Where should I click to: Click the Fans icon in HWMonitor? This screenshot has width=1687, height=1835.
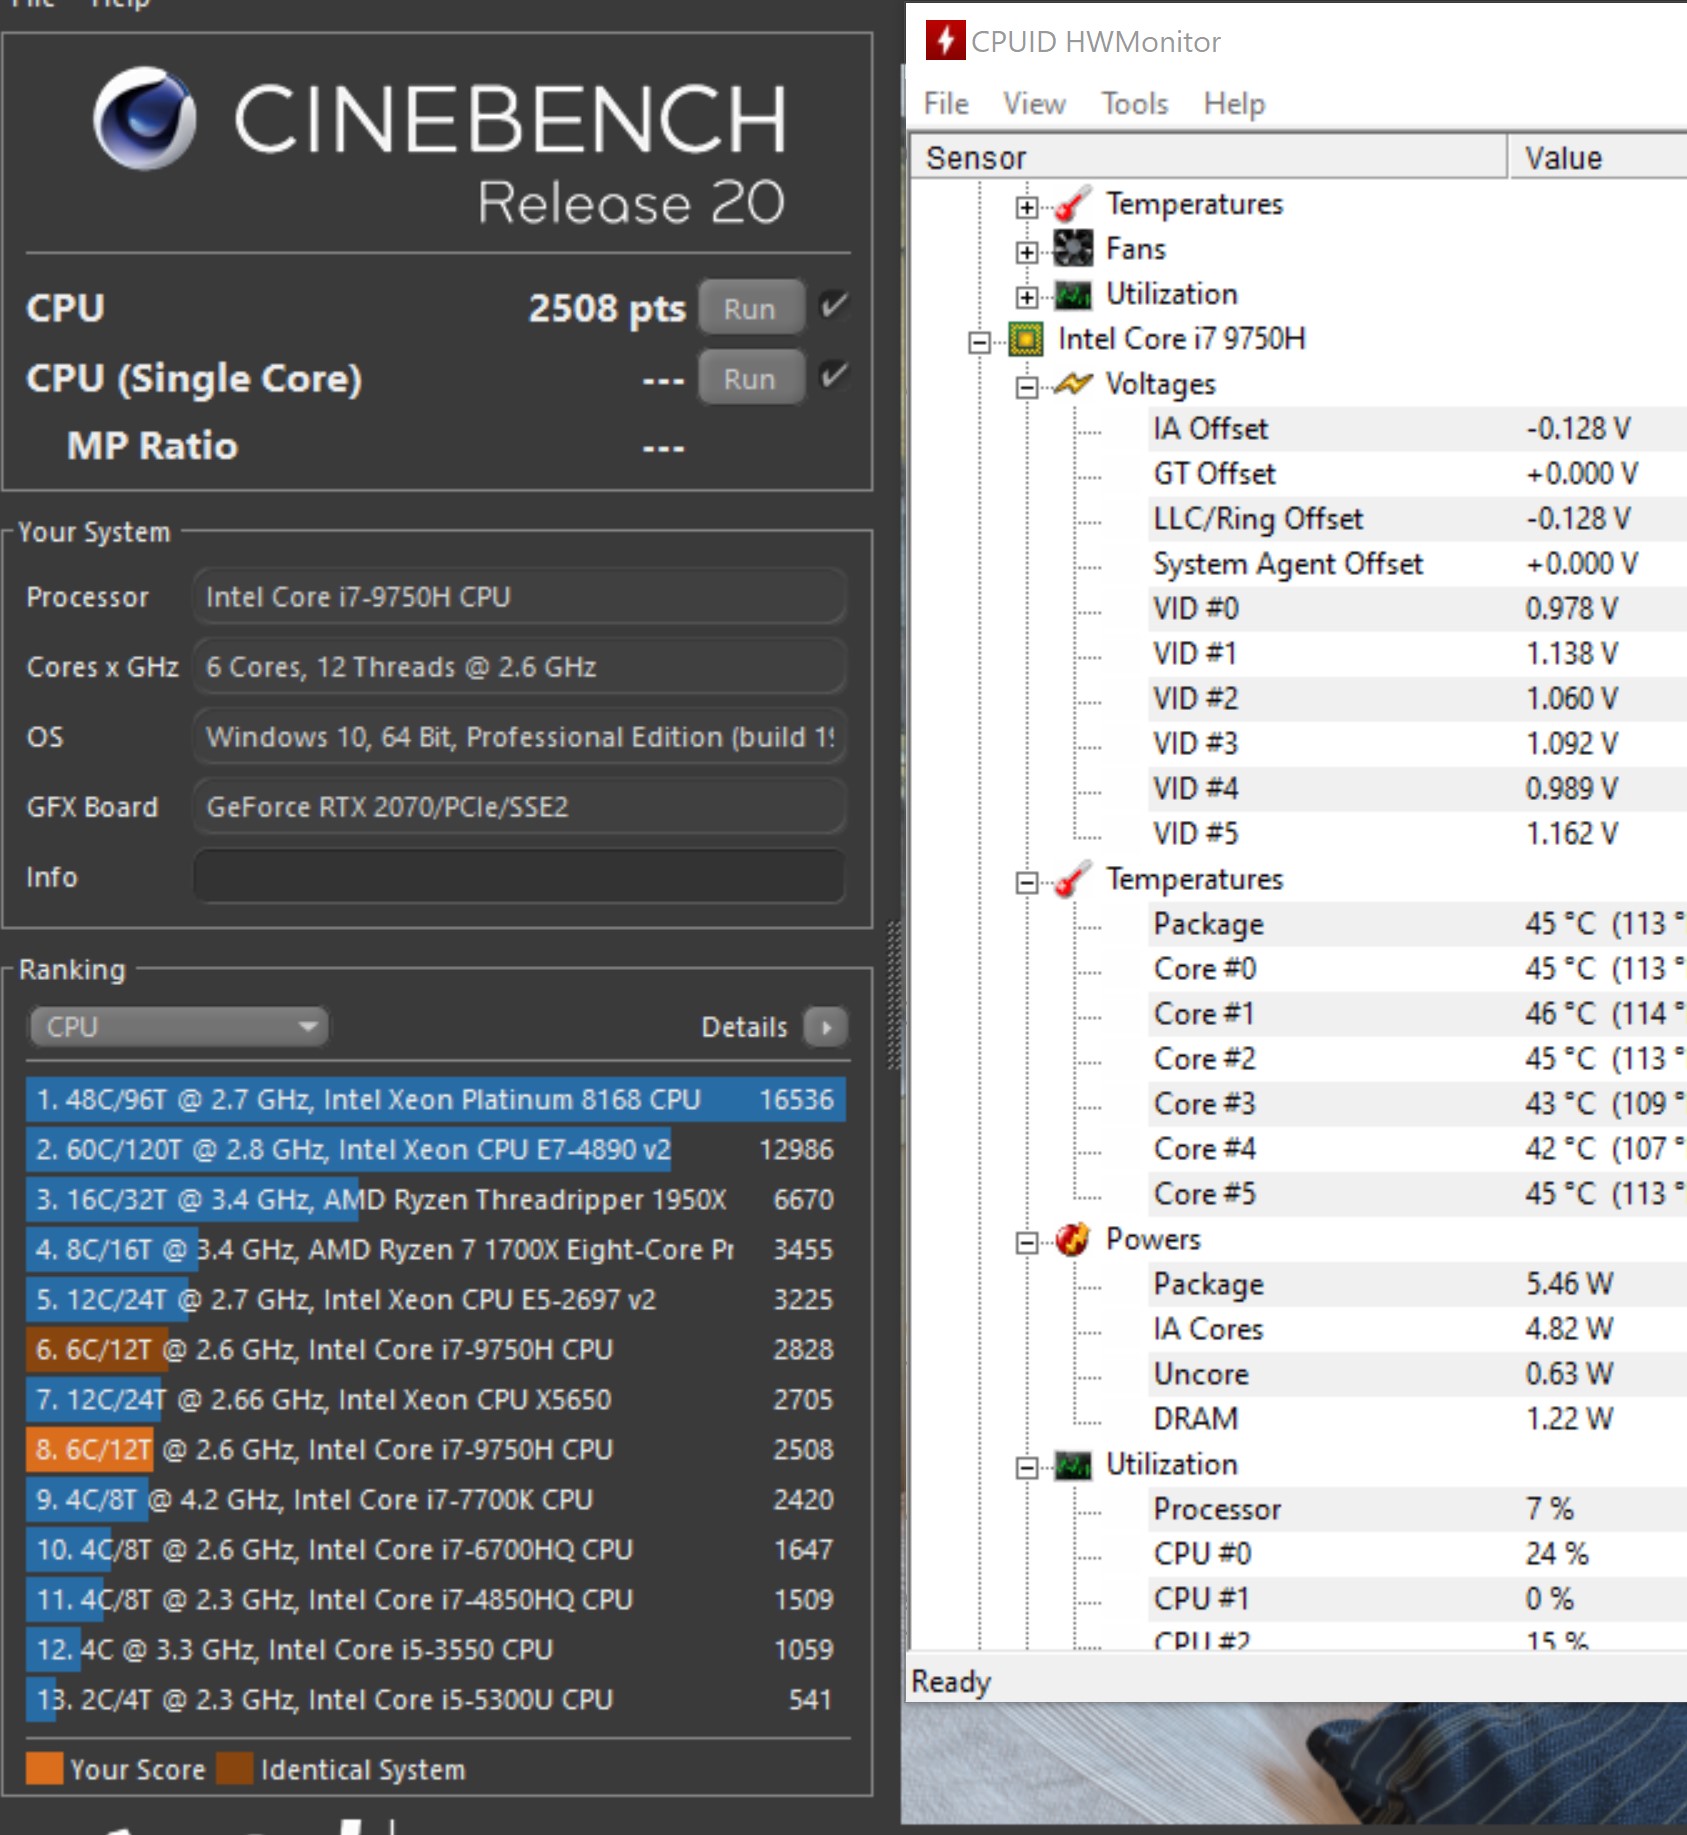[x=1073, y=249]
